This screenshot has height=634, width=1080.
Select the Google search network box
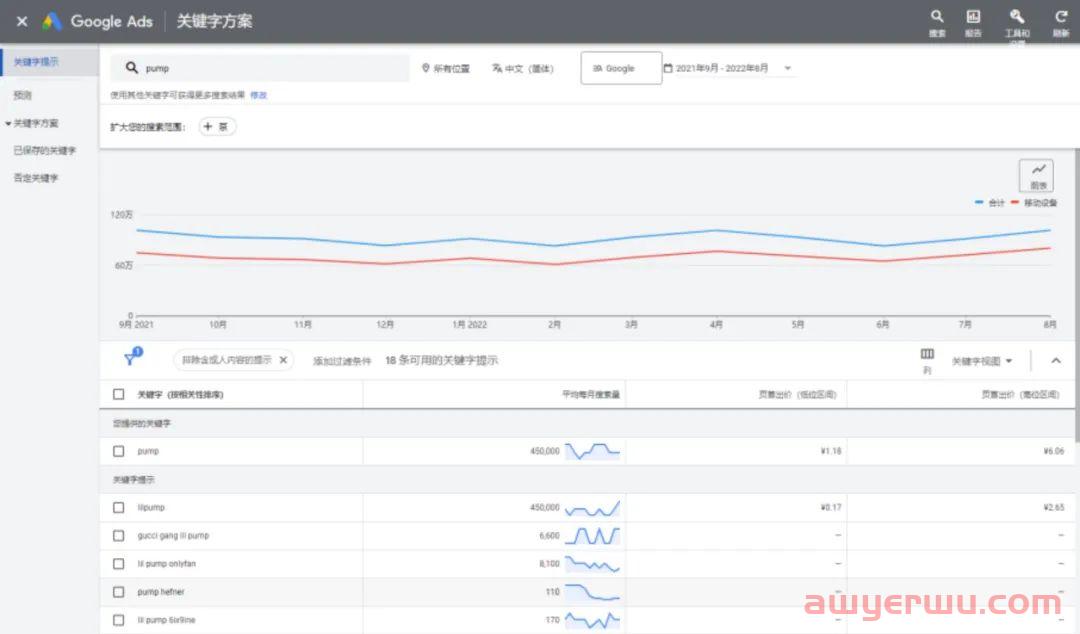(x=621, y=68)
